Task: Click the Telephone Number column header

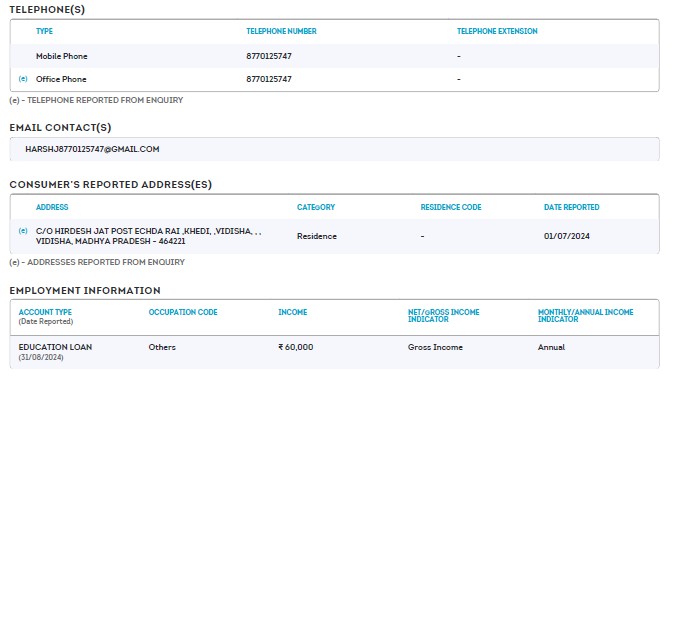Action: tap(281, 31)
